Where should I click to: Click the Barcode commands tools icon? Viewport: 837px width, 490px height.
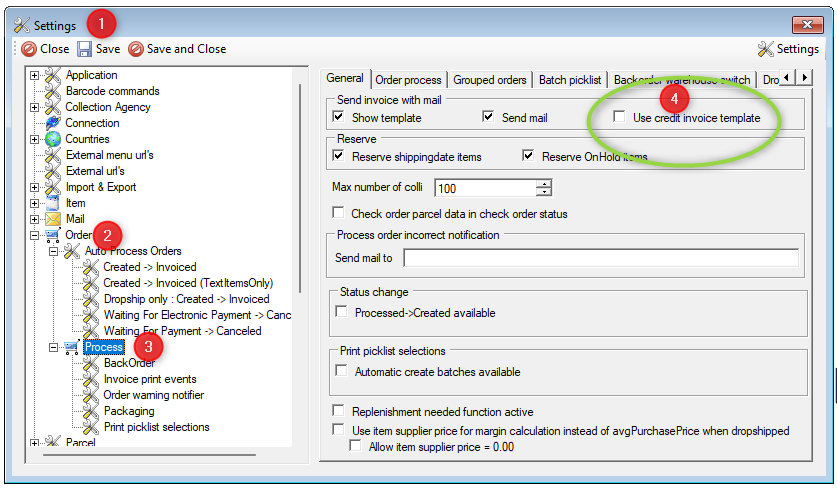53,91
